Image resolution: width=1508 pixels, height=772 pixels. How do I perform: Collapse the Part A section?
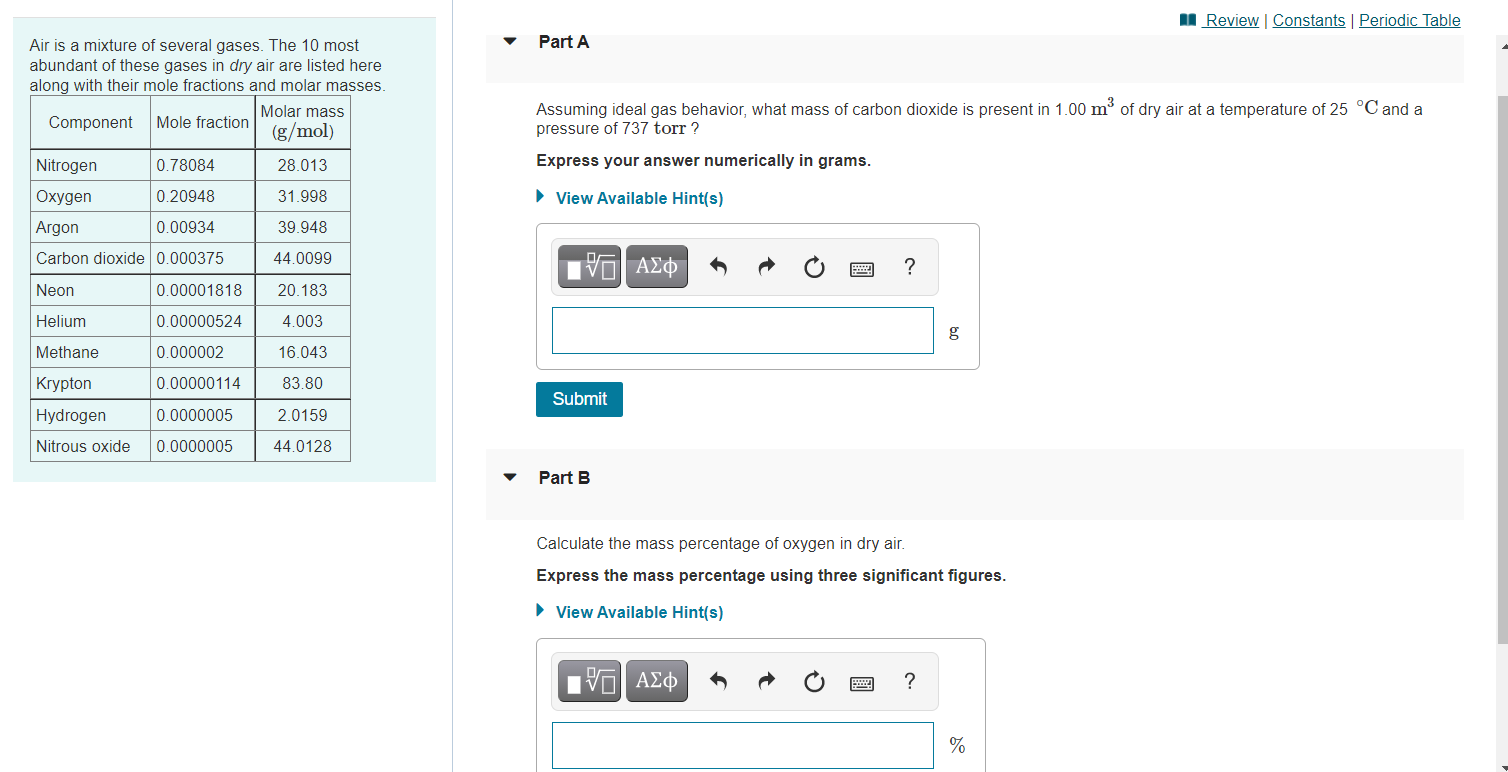tap(510, 42)
